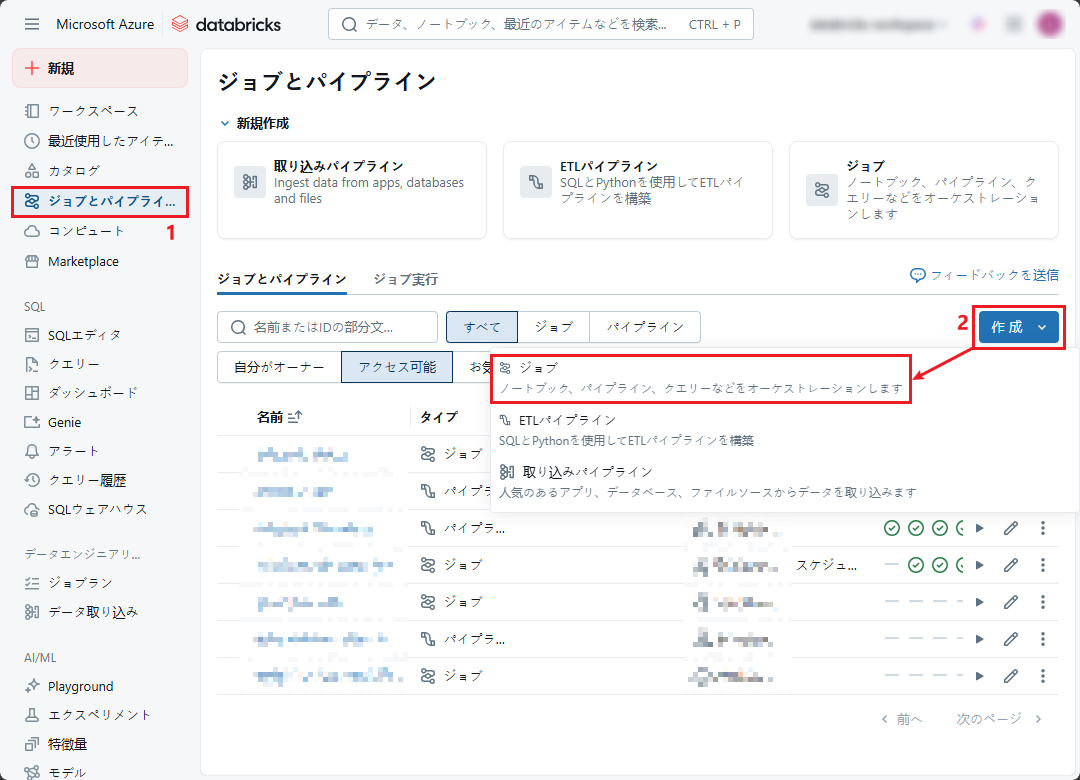The image size is (1080, 780).
Task: Click the Catalog icon in sidebar
Action: (32, 171)
